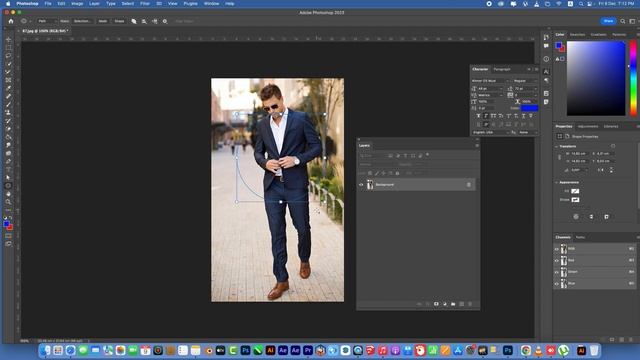
Task: Select the Clone Stamp tool
Action: 9,113
